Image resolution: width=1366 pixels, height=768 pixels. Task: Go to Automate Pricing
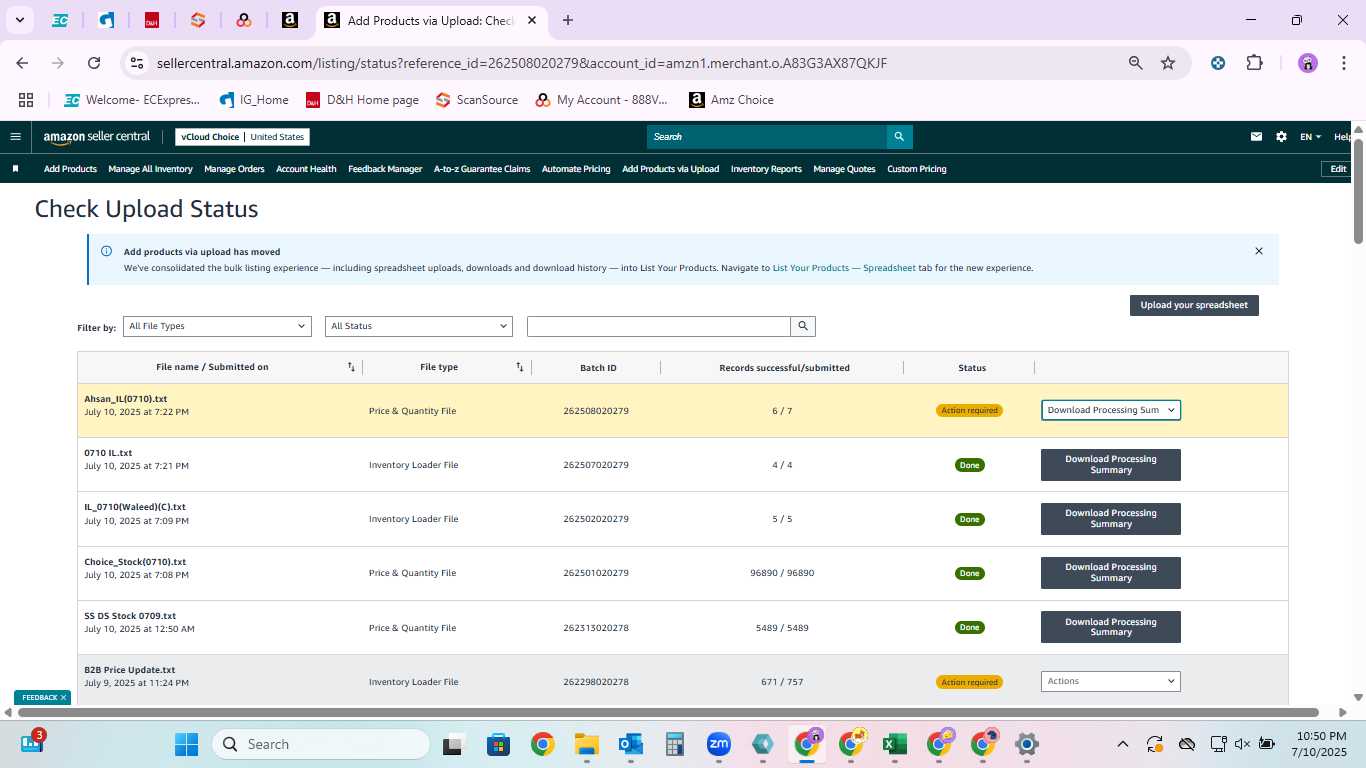(576, 169)
